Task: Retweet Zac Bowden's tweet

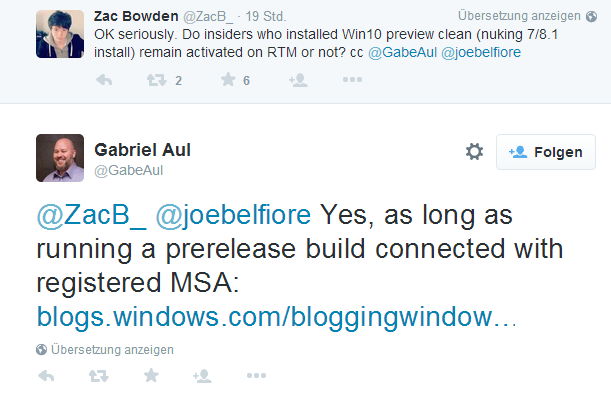Action: (157, 80)
